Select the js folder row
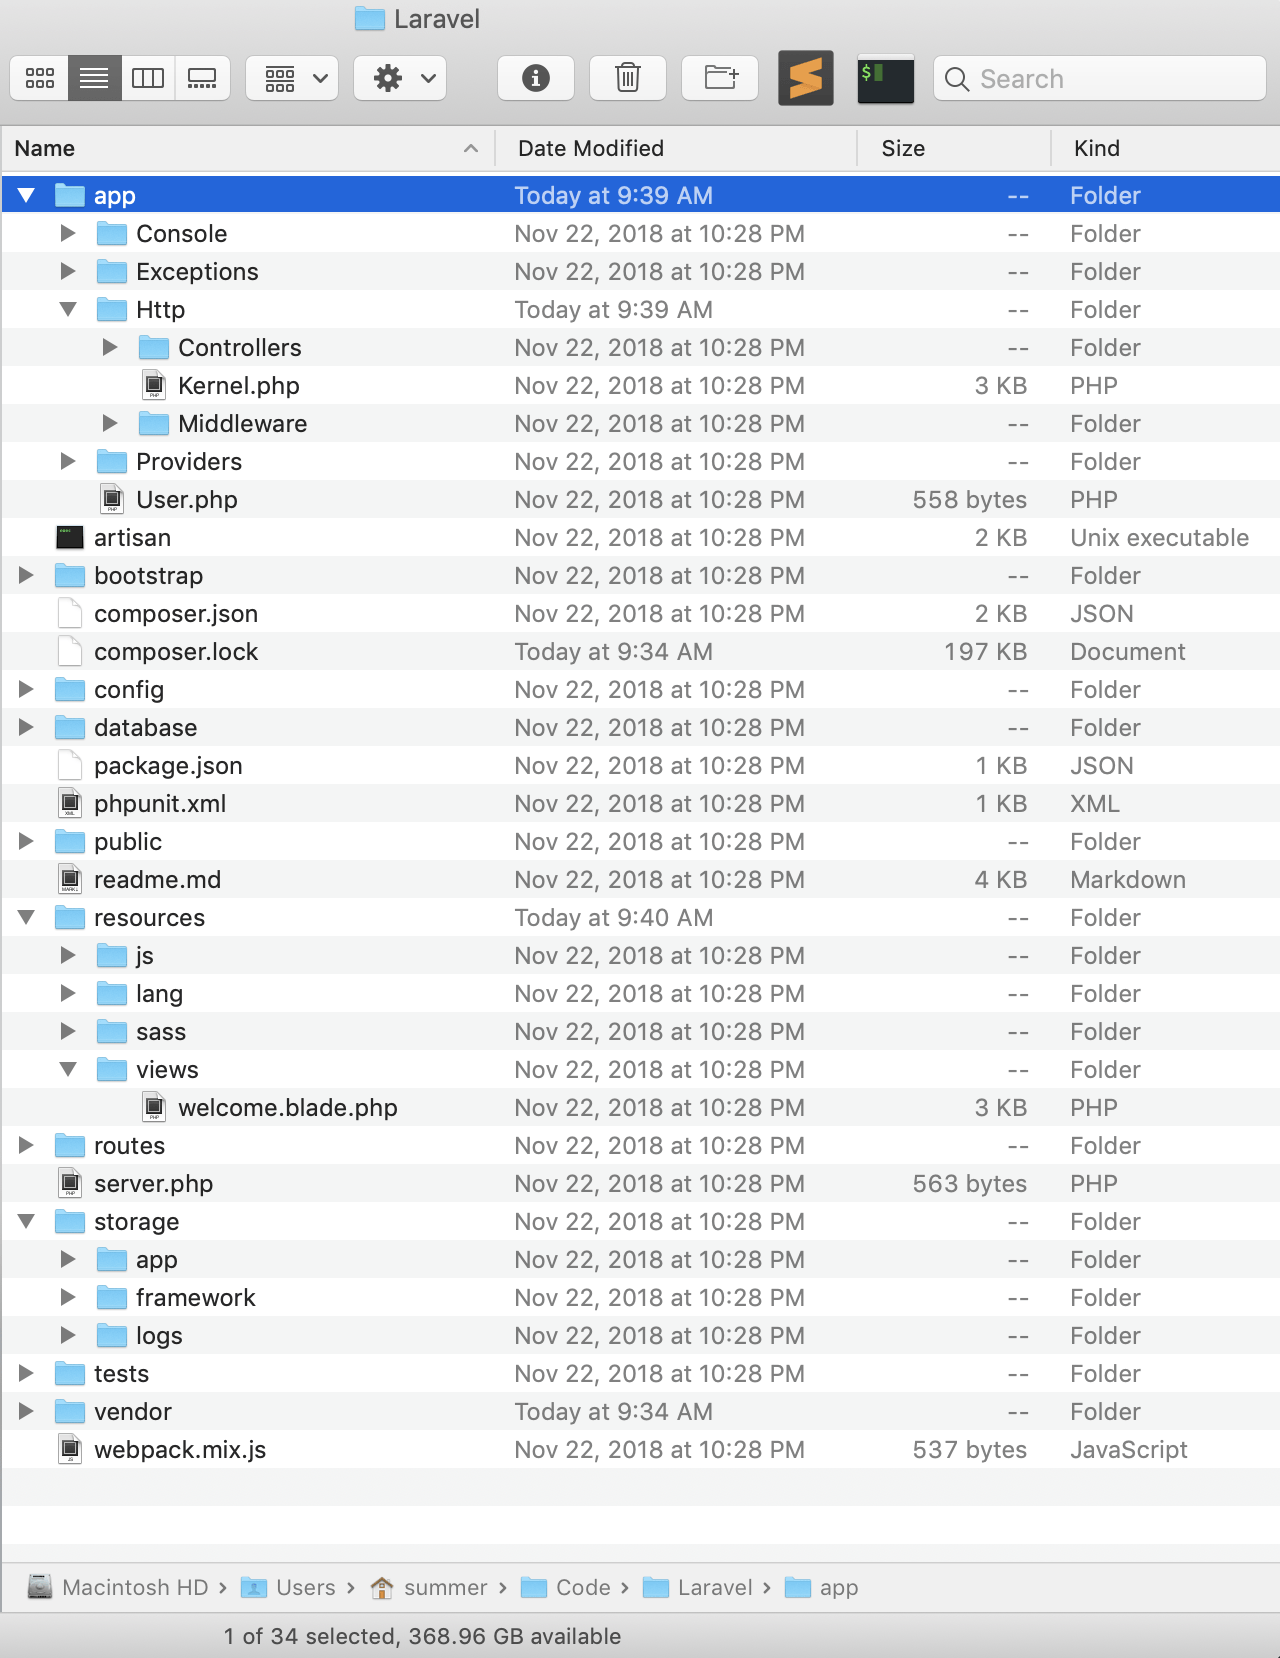 (x=640, y=955)
